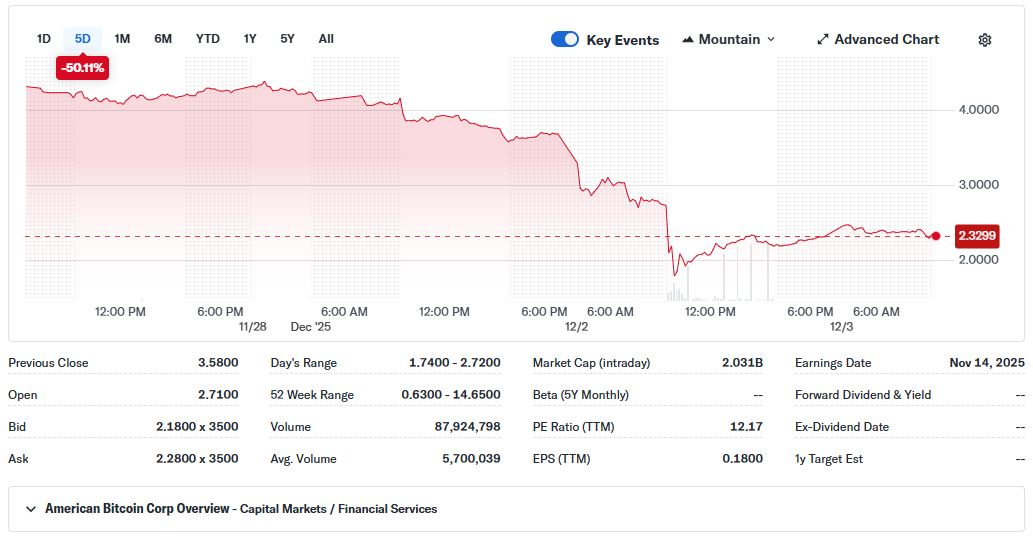Select the 5Y time range
This screenshot has height=541, width=1033.
tap(287, 39)
